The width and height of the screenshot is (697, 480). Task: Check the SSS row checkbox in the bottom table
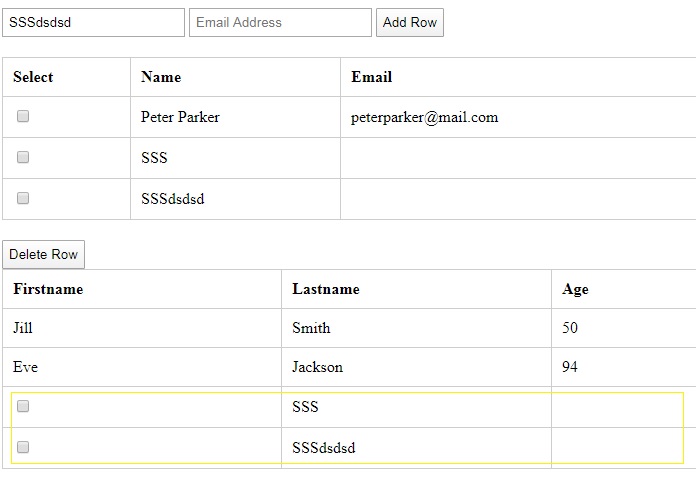coord(23,406)
